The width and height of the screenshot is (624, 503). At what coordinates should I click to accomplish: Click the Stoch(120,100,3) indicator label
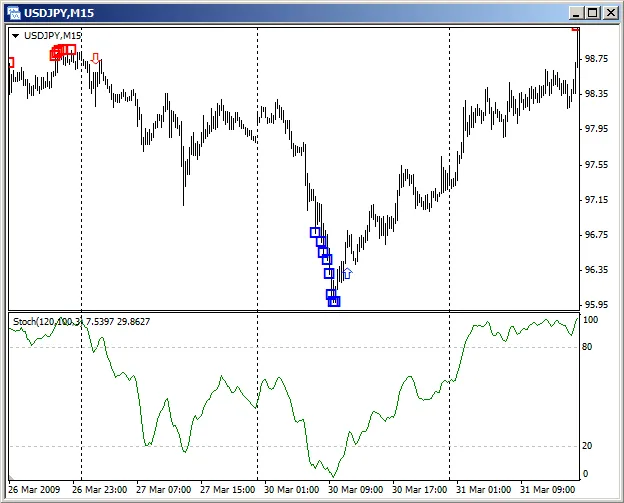pyautogui.click(x=80, y=321)
